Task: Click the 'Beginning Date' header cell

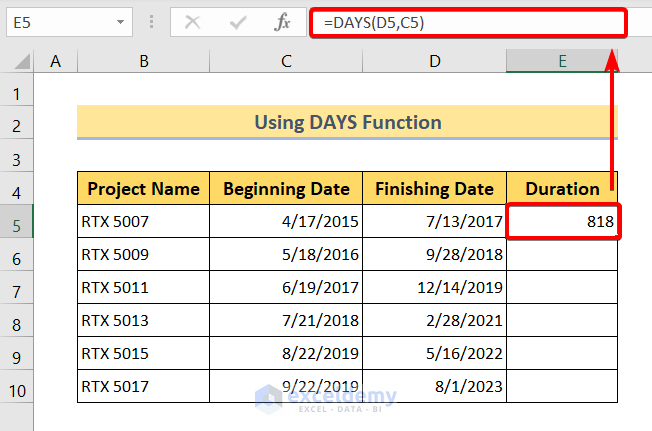Action: pos(286,189)
